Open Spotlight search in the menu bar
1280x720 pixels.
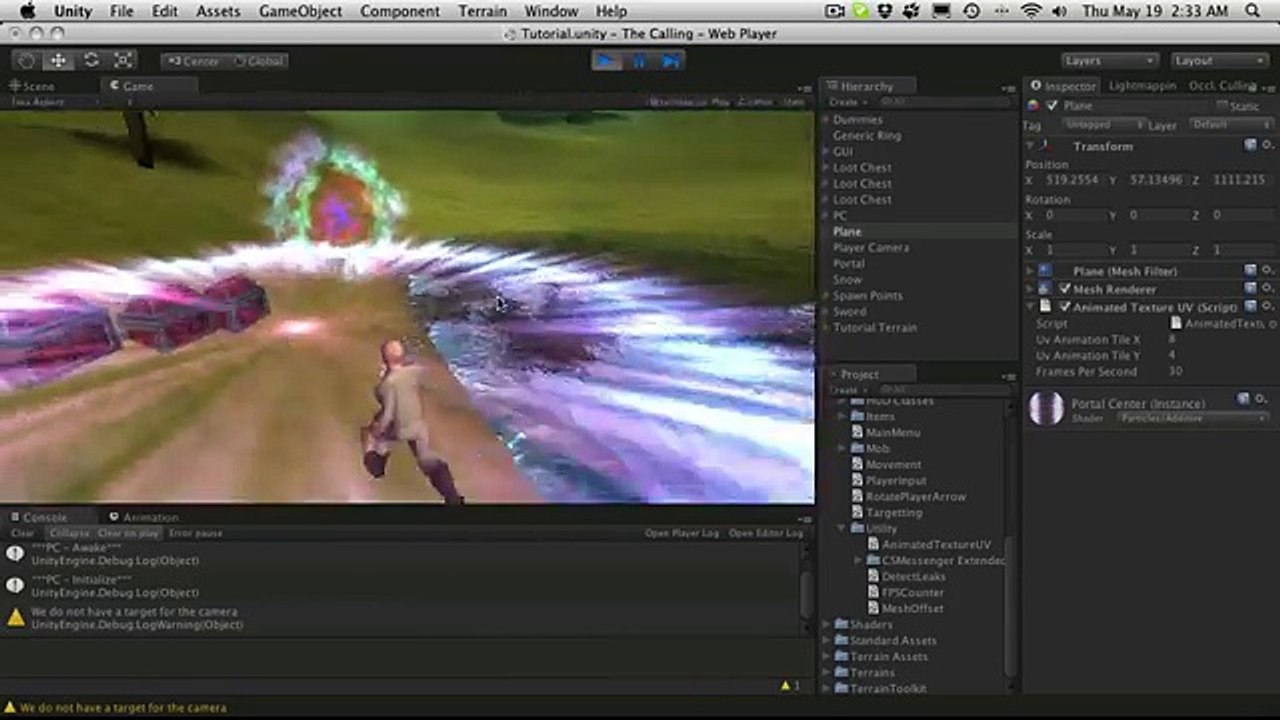point(1254,11)
